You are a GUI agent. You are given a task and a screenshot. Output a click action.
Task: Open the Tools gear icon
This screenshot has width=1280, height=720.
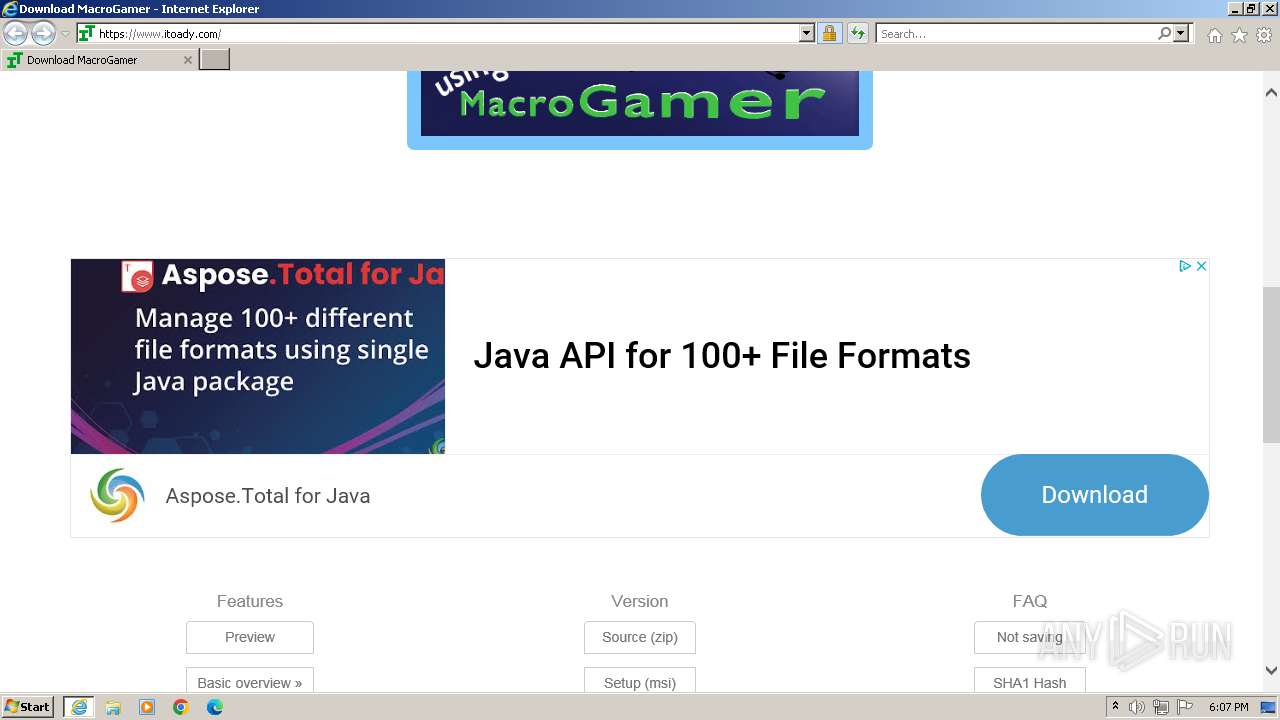coord(1264,35)
